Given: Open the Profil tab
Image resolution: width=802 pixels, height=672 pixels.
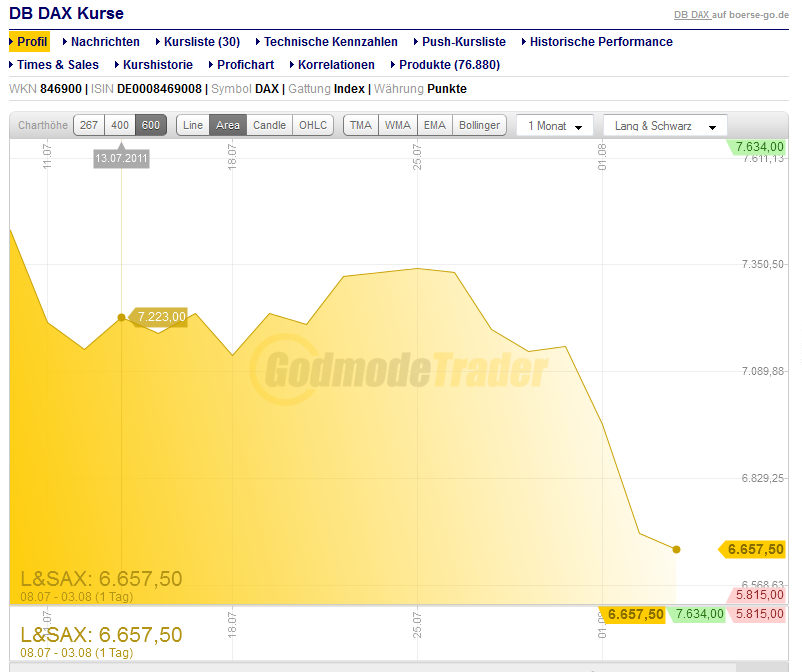Looking at the screenshot, I should point(29,42).
